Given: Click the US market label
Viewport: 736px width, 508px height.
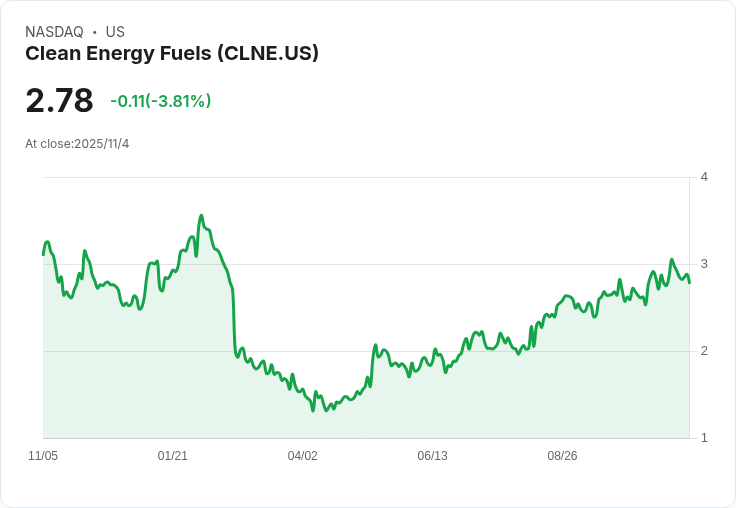Looking at the screenshot, I should 115,32.
